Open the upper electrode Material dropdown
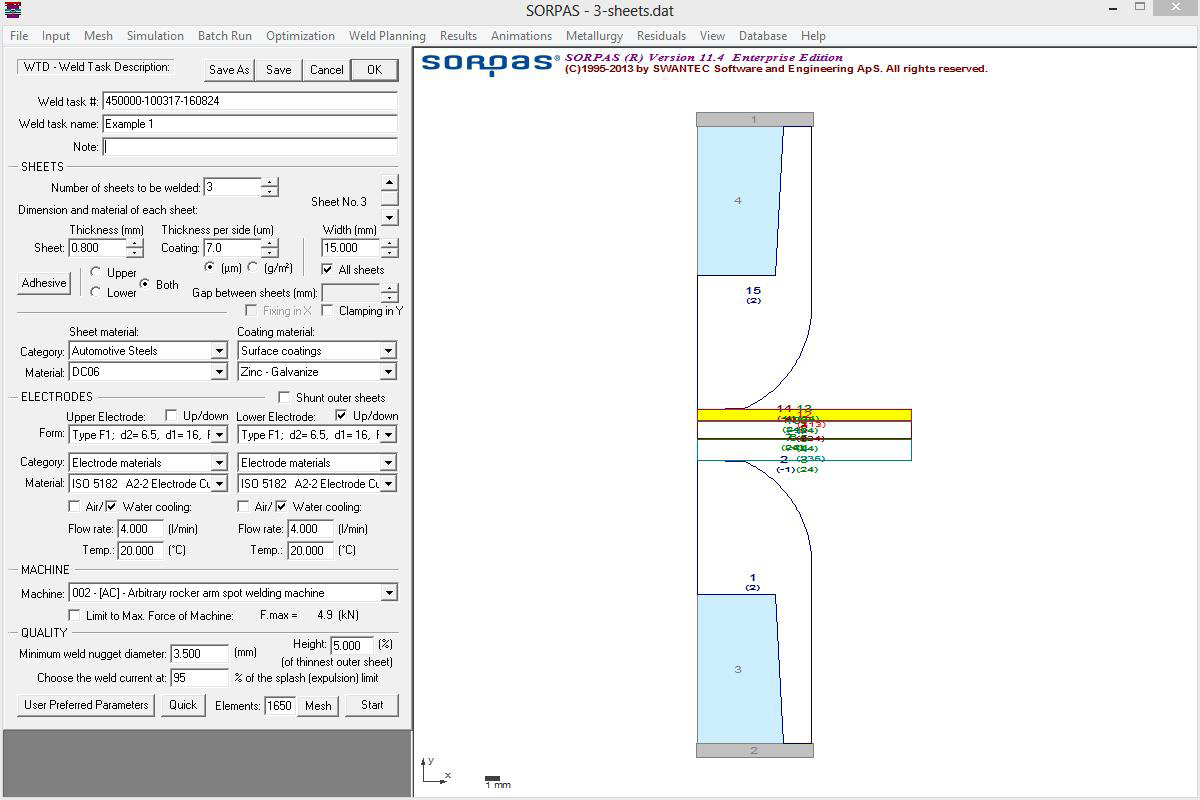The height and width of the screenshot is (800, 1200). point(219,484)
